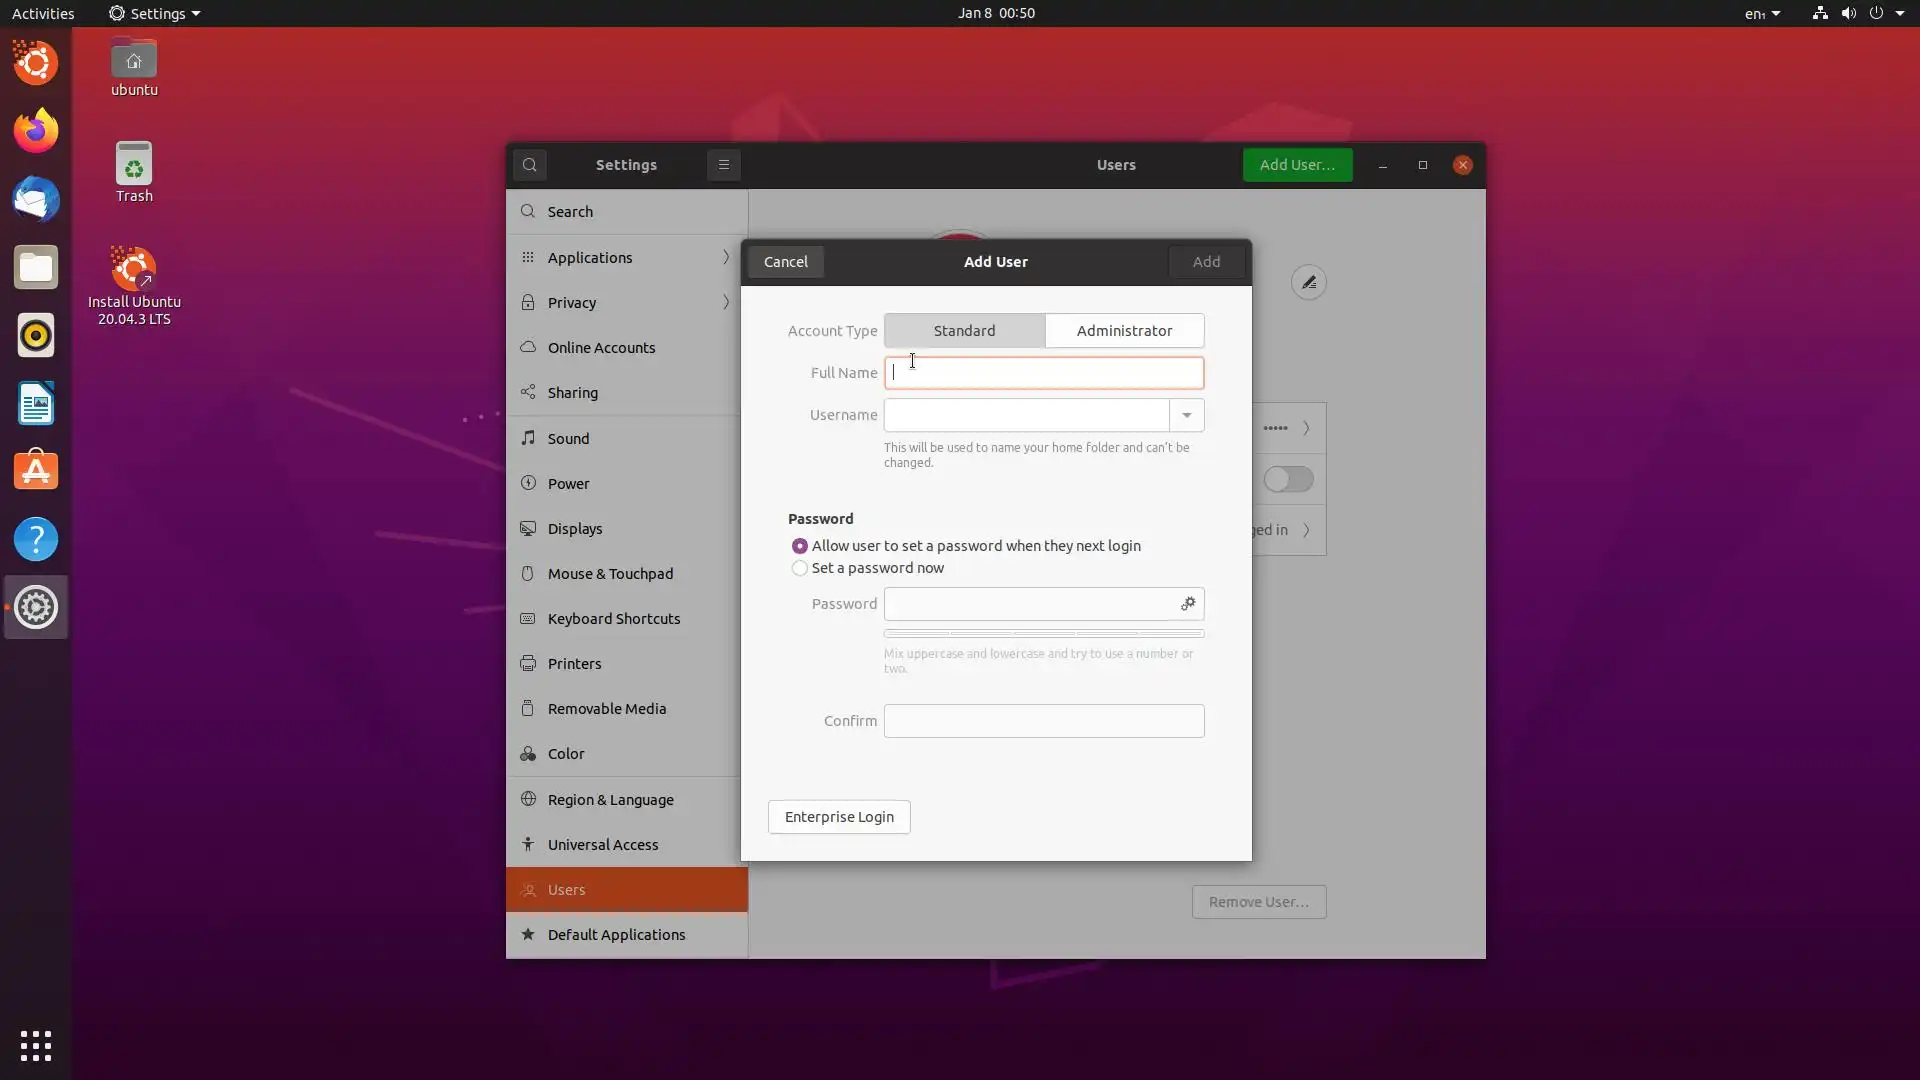Click the Enterprise Login button
The image size is (1920, 1080).
coord(839,817)
